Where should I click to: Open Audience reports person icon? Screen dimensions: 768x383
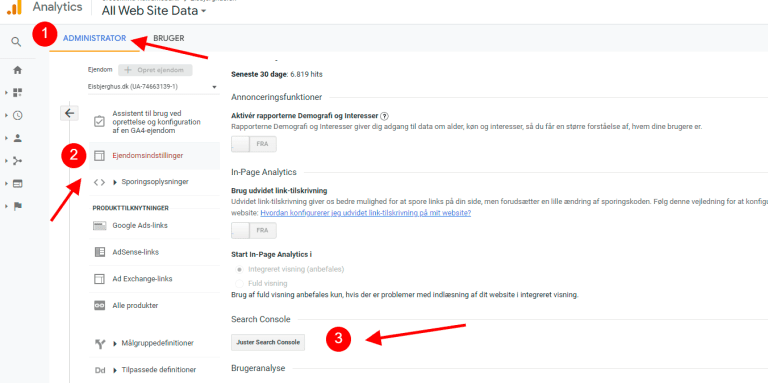coord(18,138)
